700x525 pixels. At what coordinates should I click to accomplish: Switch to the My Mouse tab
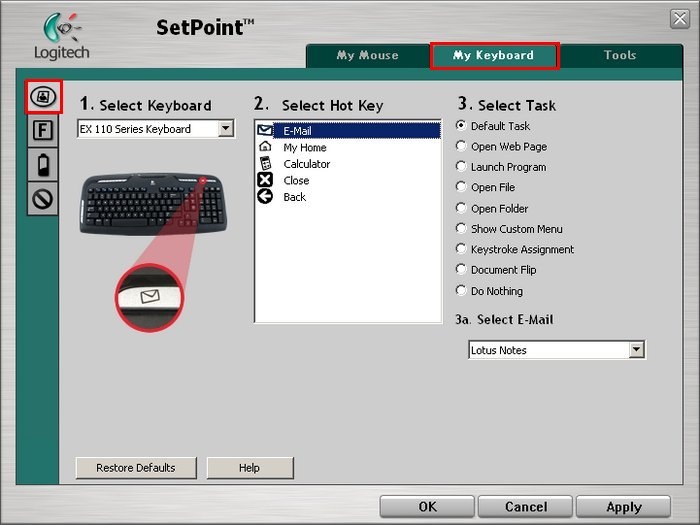click(367, 55)
